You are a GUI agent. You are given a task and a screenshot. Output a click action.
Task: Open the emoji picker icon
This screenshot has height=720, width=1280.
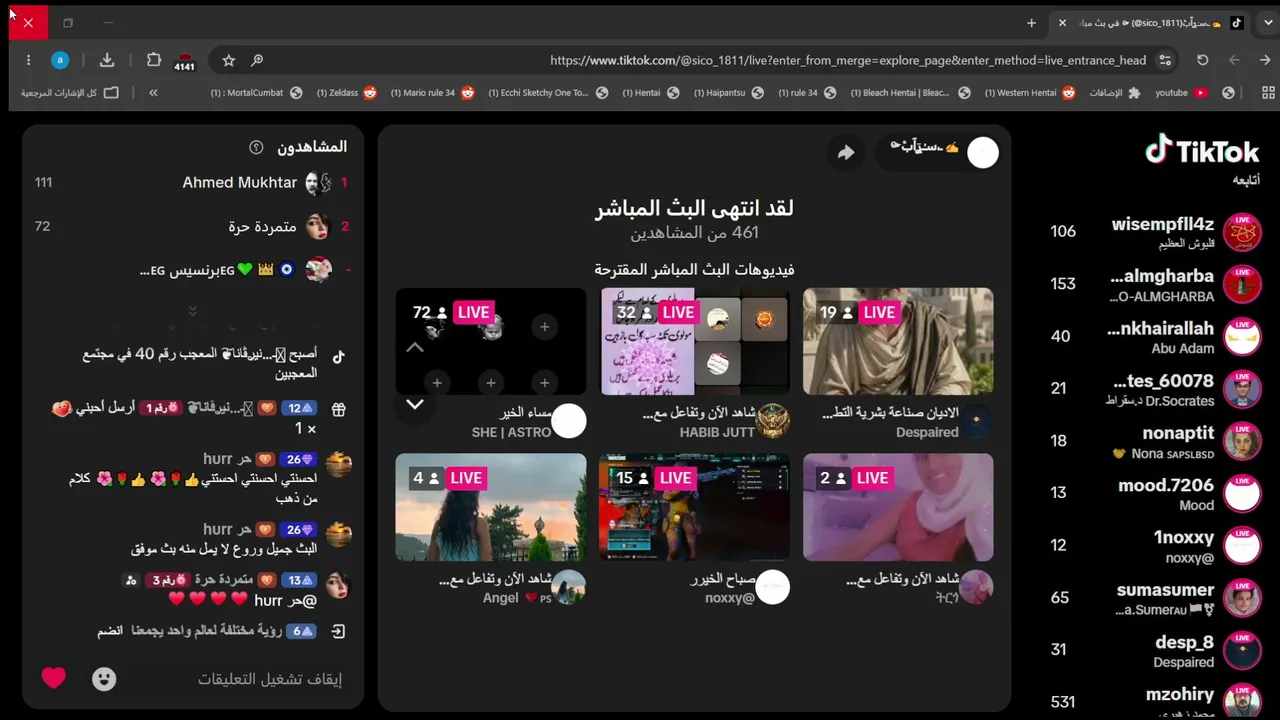(104, 679)
